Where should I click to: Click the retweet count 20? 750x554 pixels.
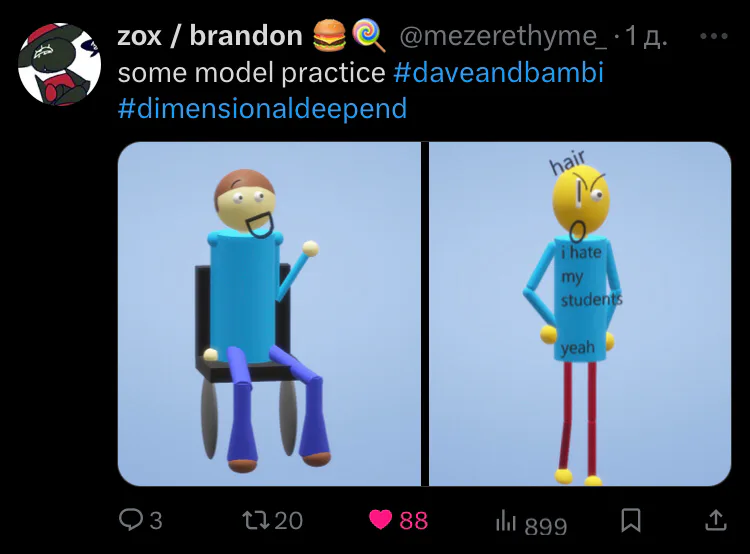click(x=288, y=521)
